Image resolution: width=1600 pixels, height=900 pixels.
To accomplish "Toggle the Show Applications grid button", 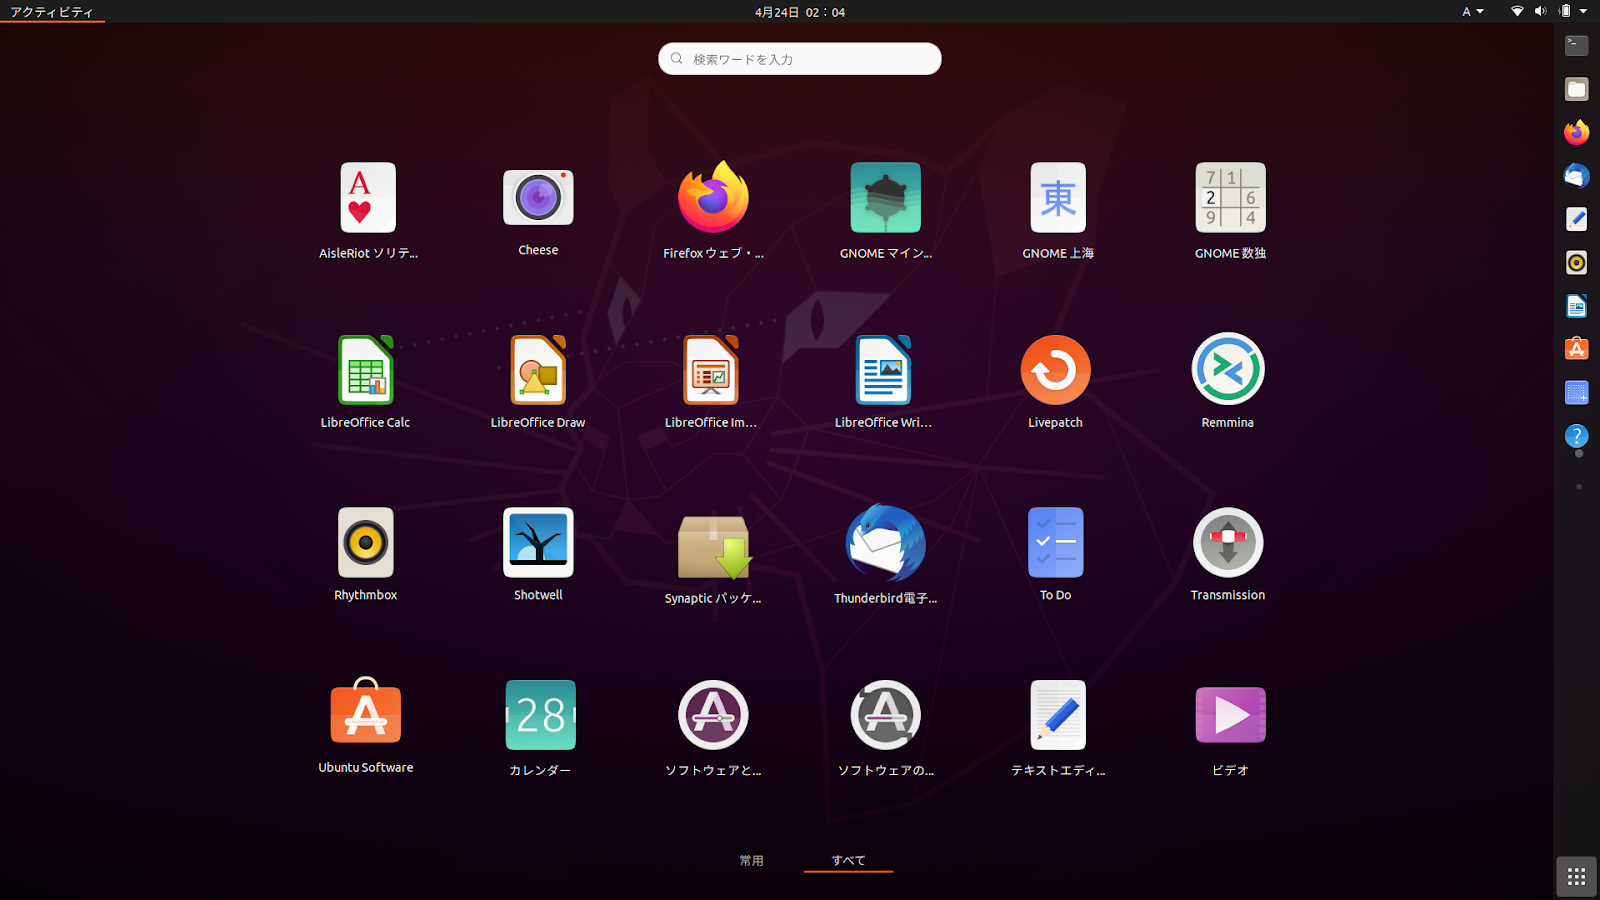I will [1577, 877].
